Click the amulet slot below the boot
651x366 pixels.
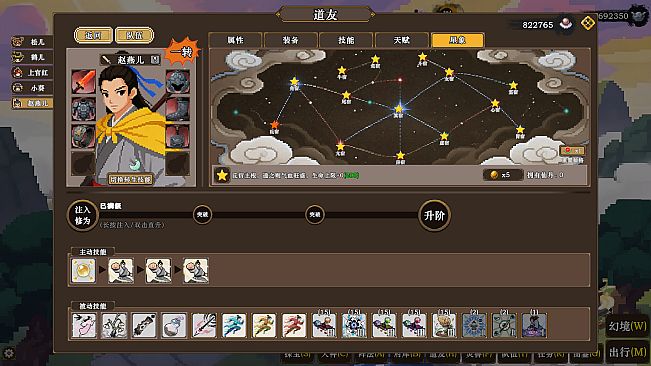178,137
